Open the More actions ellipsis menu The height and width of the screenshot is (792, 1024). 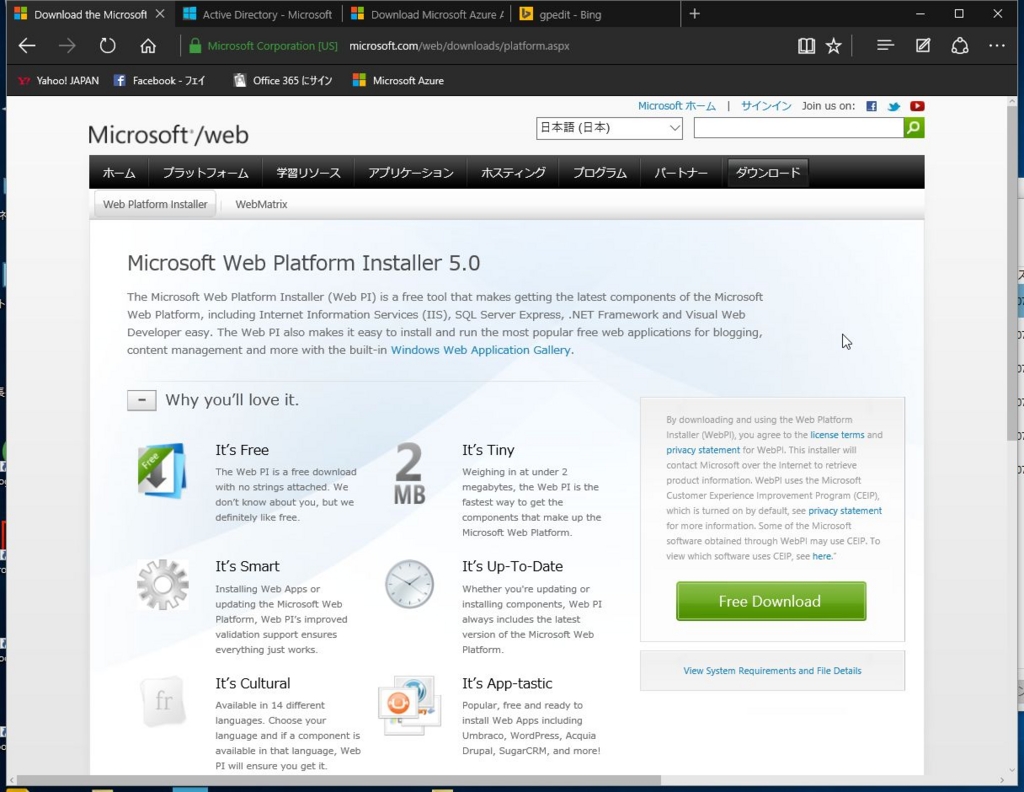(997, 46)
